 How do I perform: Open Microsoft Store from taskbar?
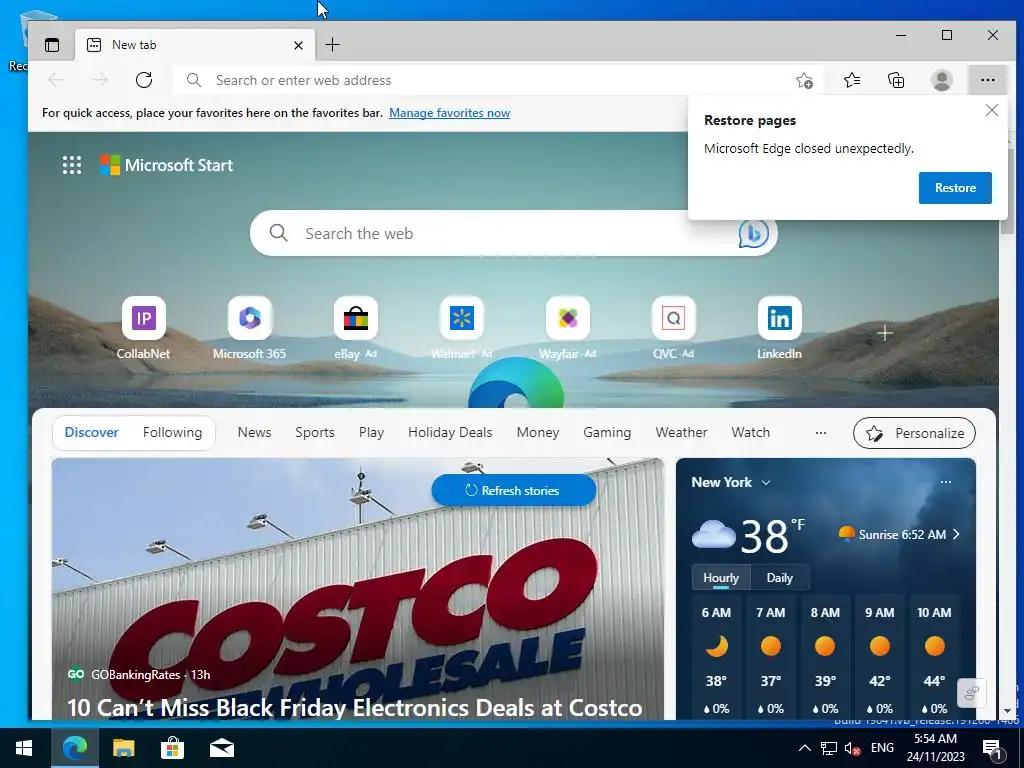coord(172,748)
